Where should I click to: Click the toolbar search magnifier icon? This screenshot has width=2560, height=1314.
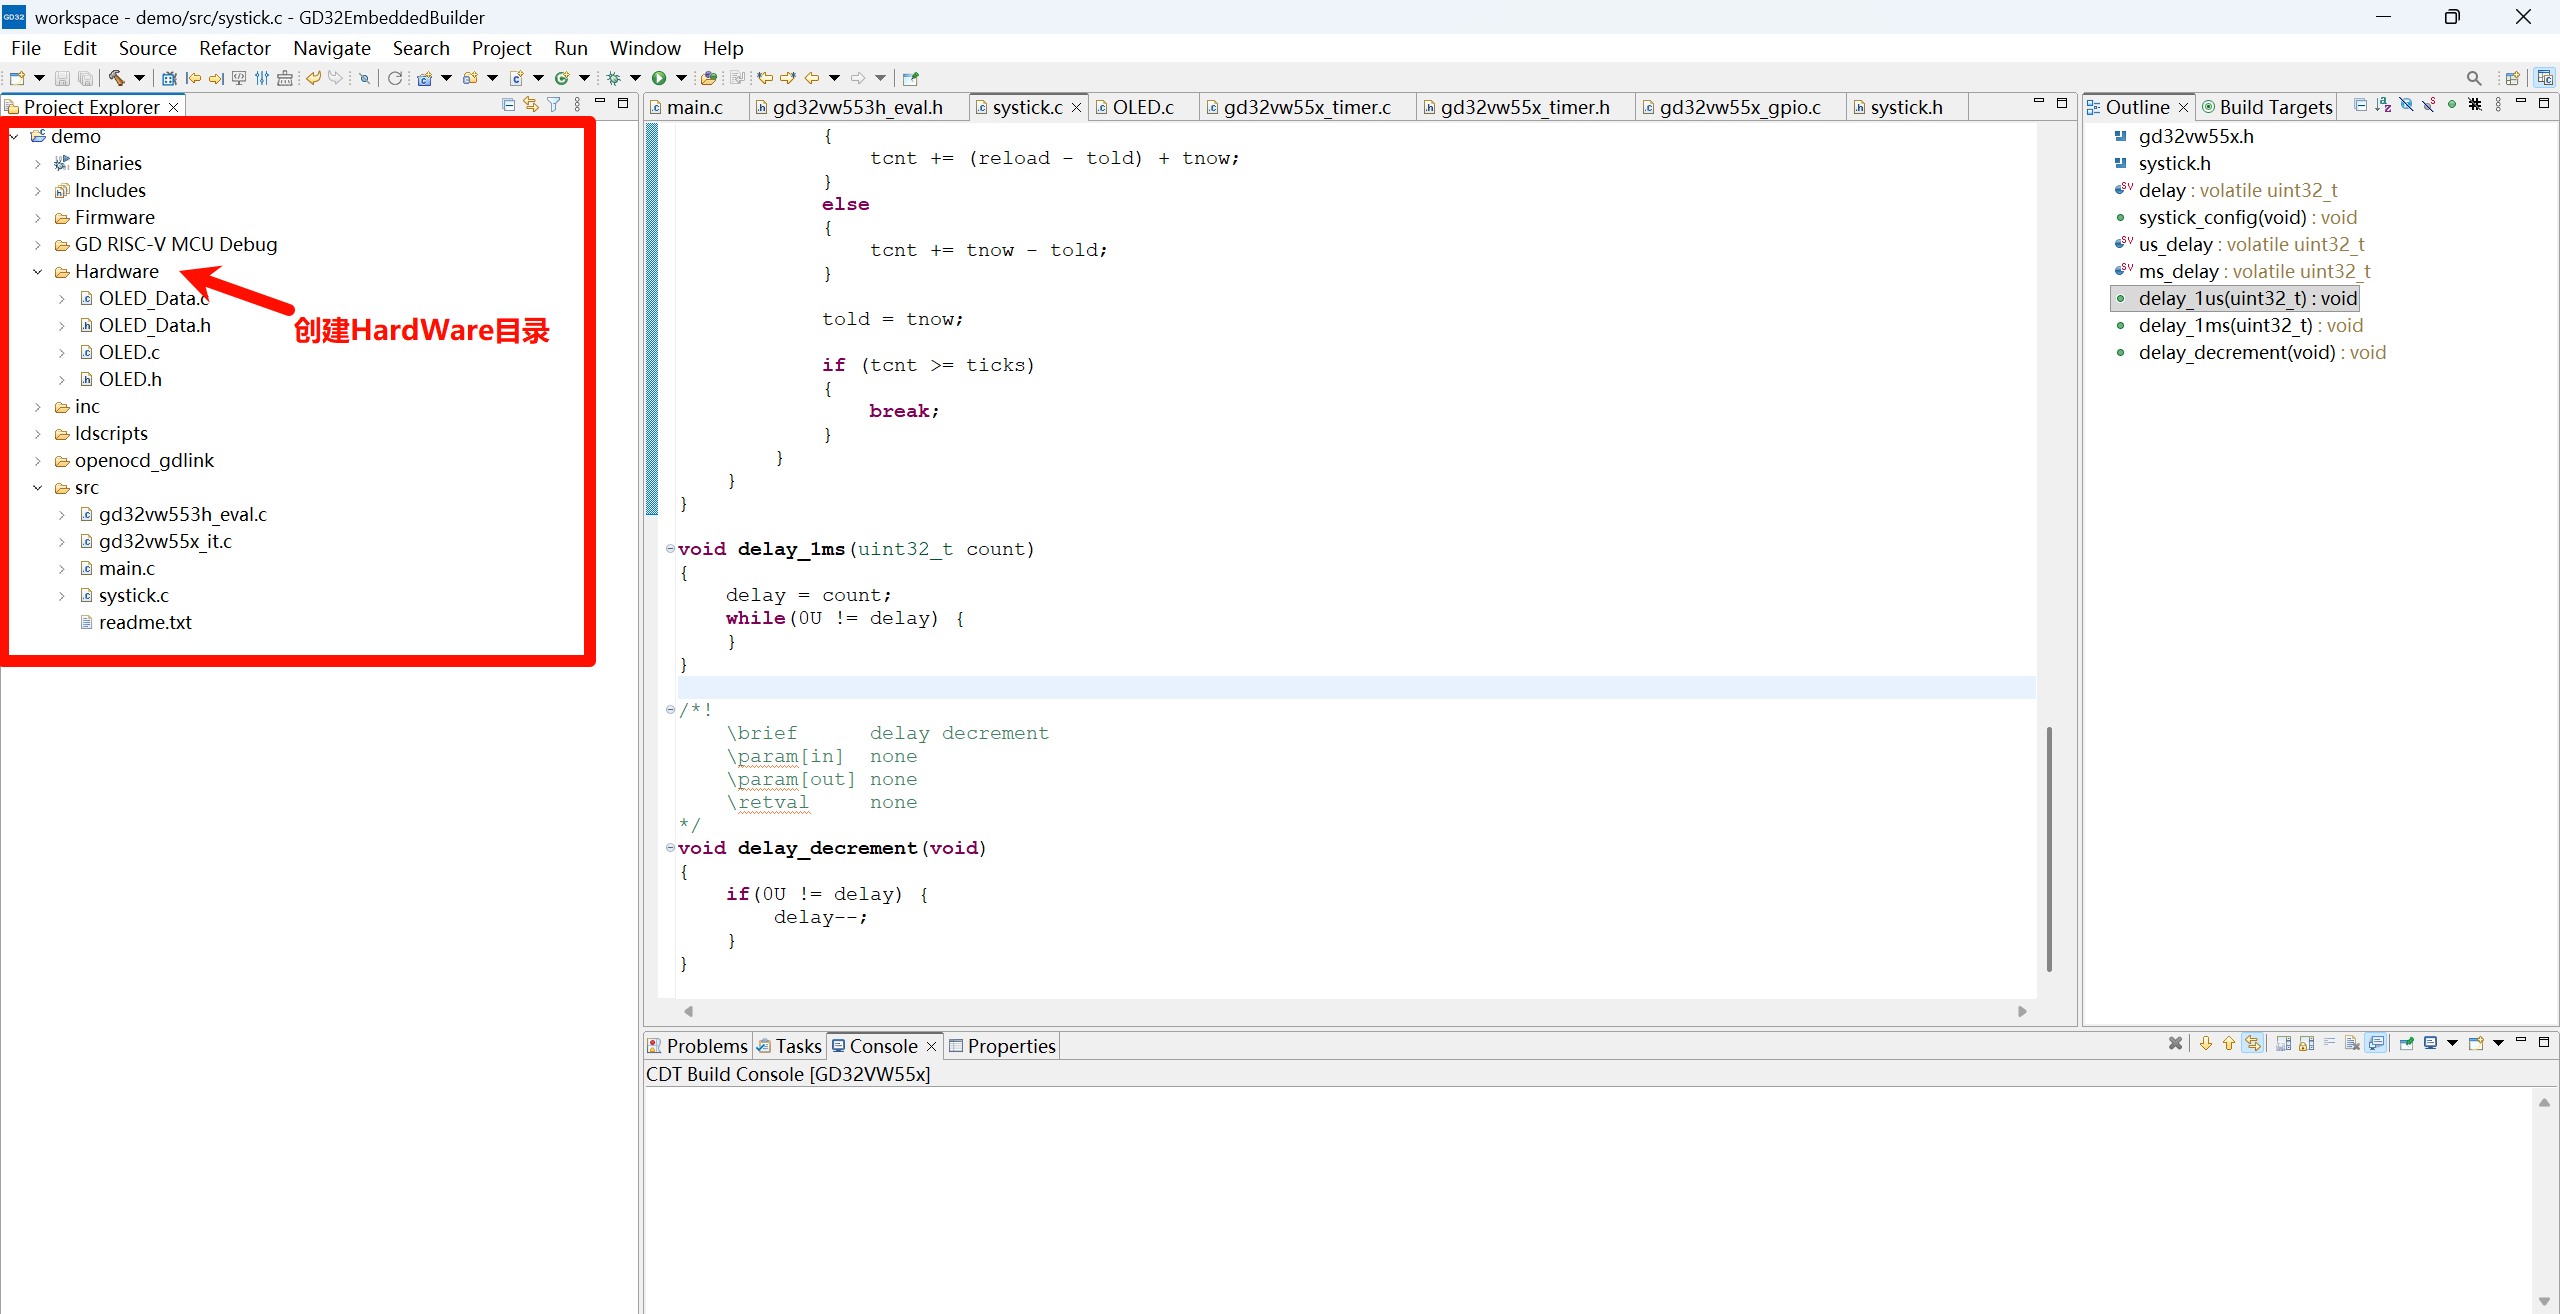[2473, 78]
